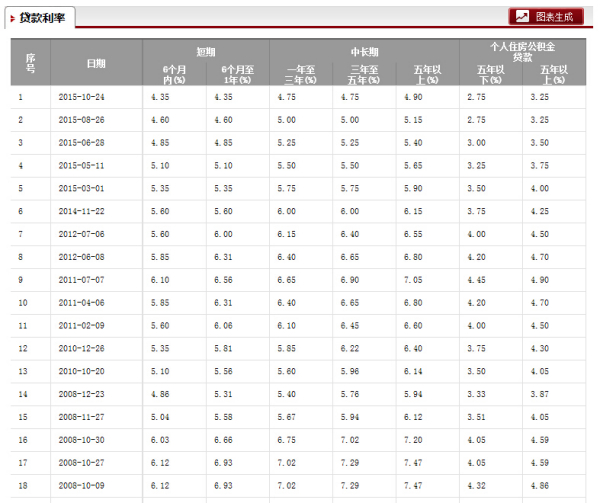Select the date 2015-10-24 in row 1
Screen dimensions: 600x503
82,97
